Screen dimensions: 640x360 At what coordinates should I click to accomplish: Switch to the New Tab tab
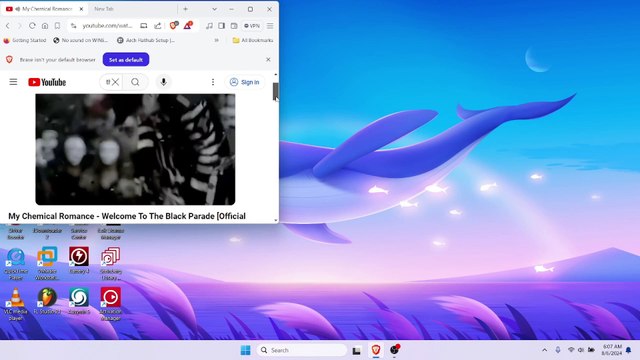(x=104, y=9)
